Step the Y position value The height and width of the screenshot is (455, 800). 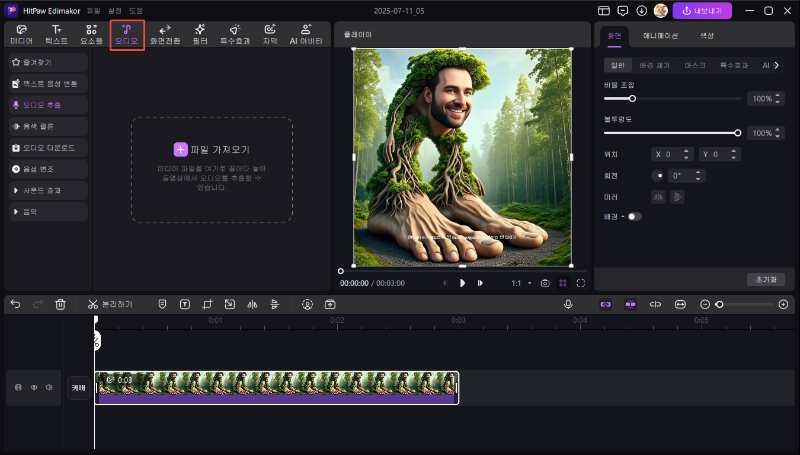point(733,154)
